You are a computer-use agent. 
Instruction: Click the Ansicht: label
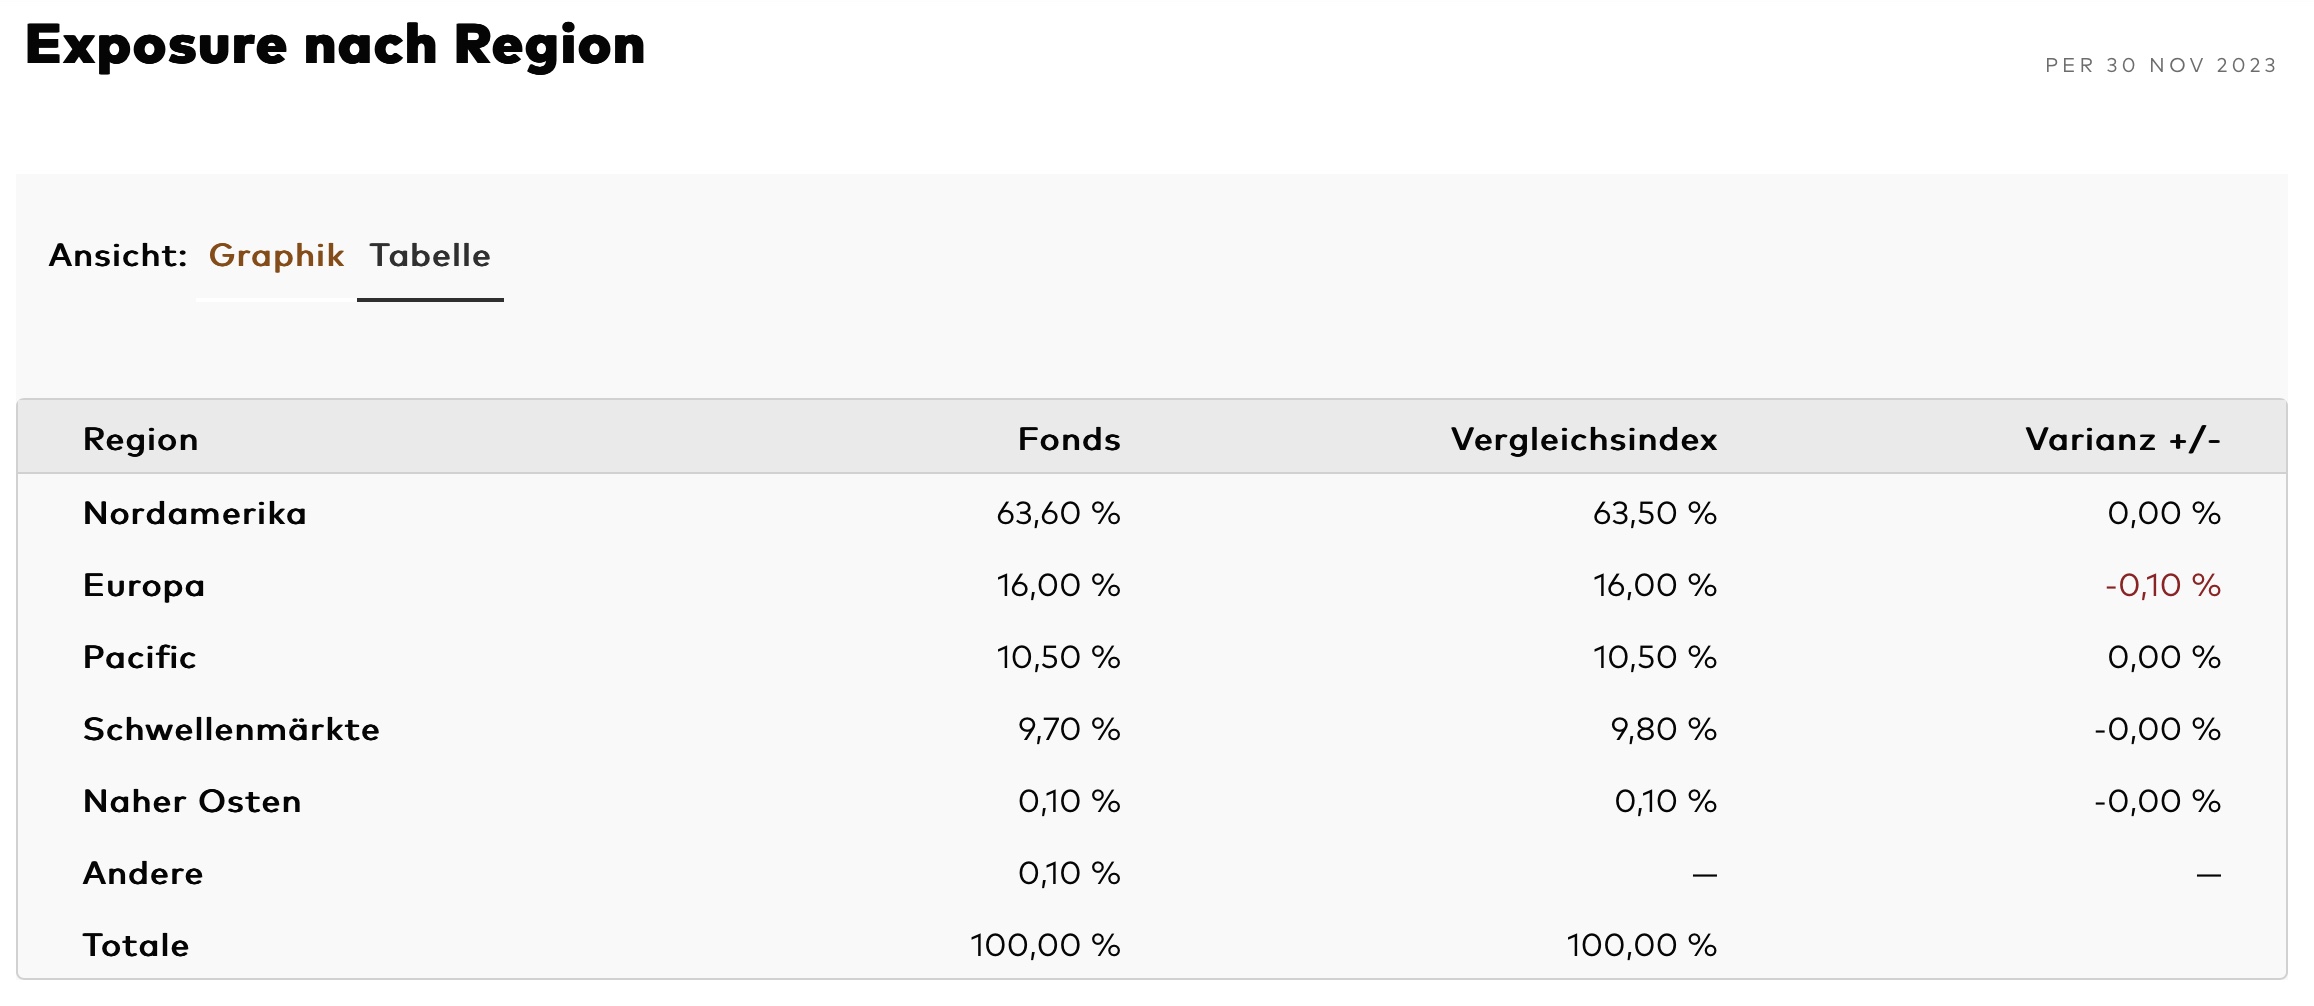tap(118, 256)
